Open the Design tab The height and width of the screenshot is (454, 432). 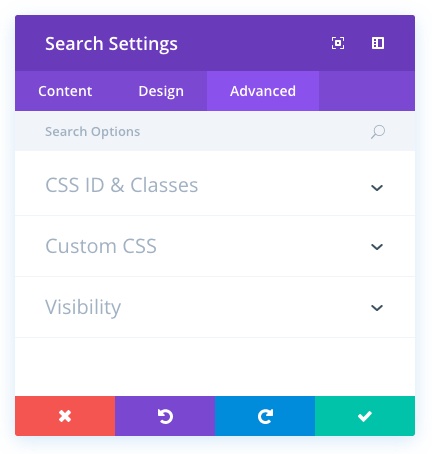point(161,91)
